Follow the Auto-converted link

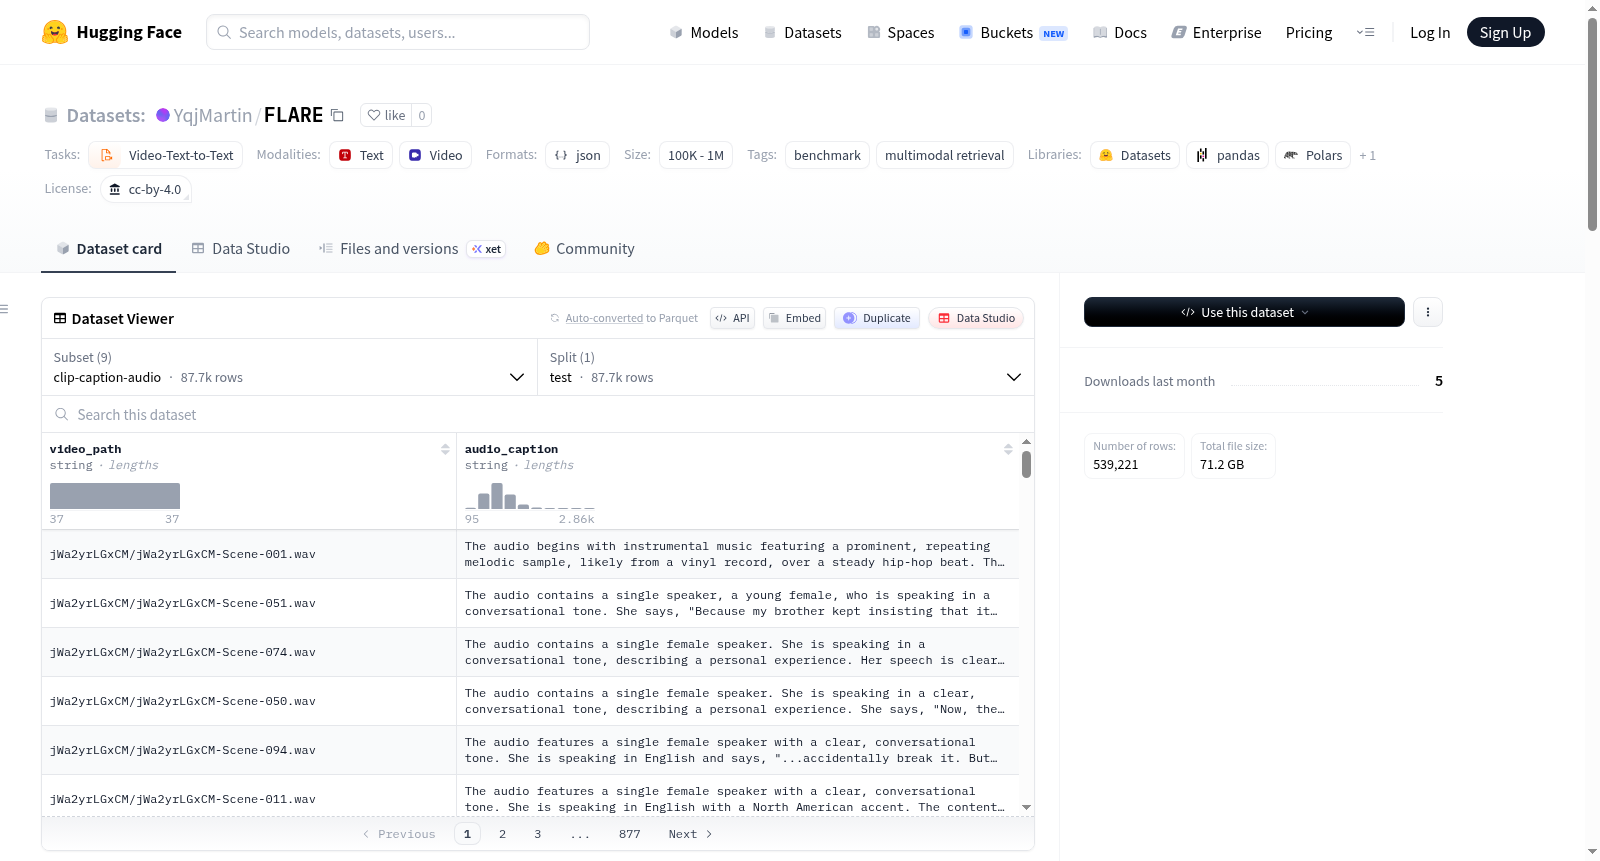[x=604, y=318]
